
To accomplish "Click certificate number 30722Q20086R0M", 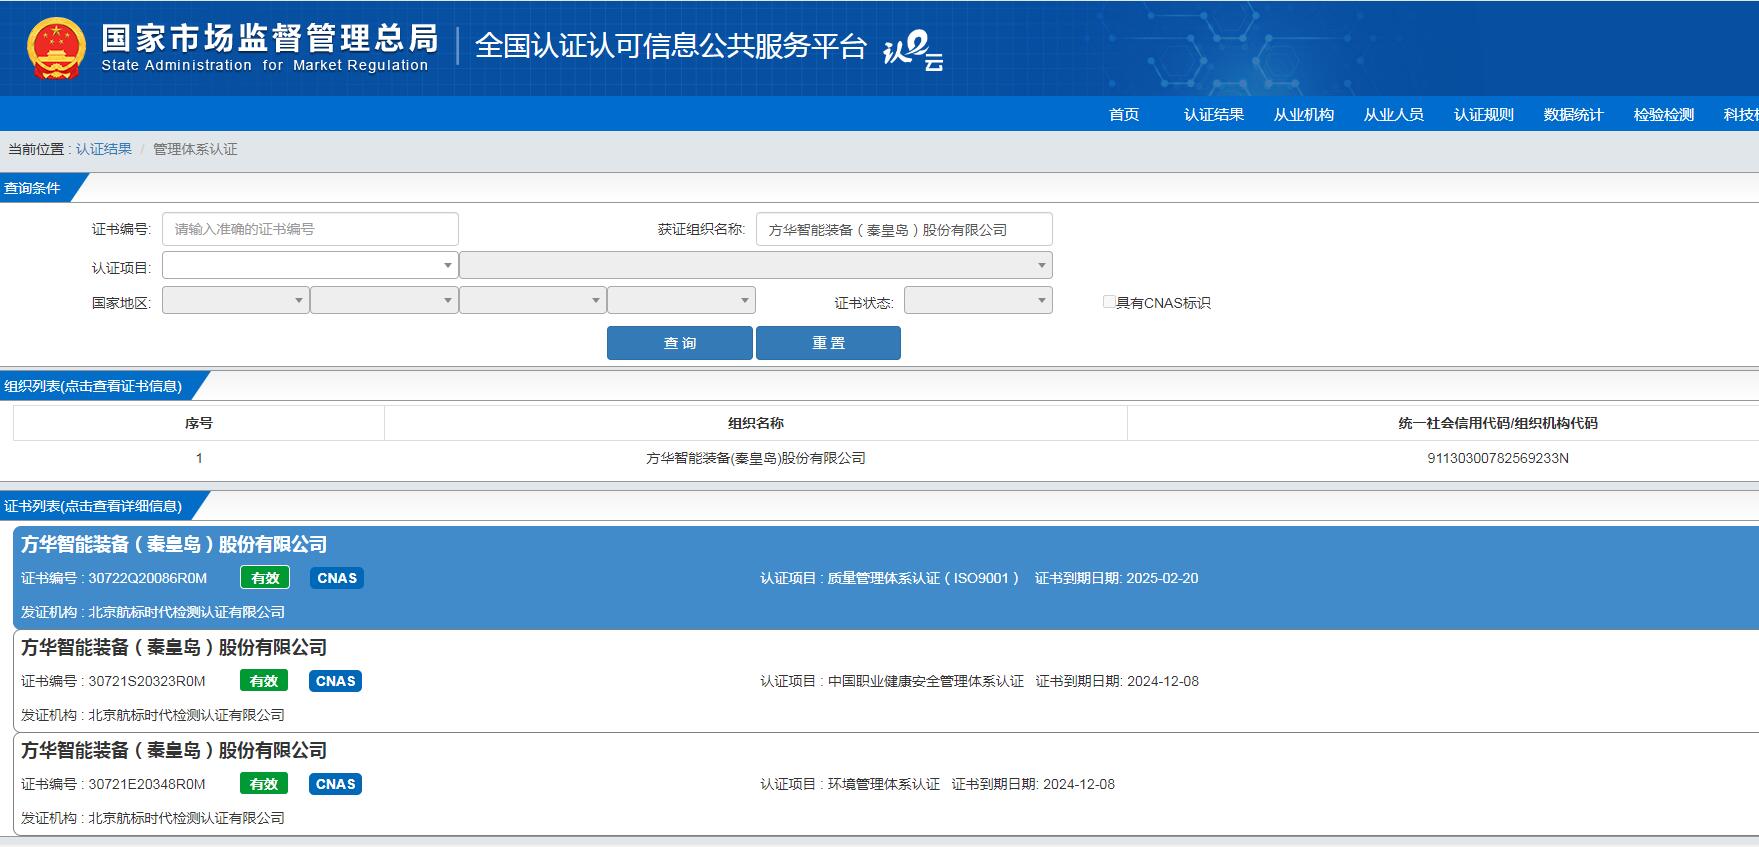I will point(147,578).
